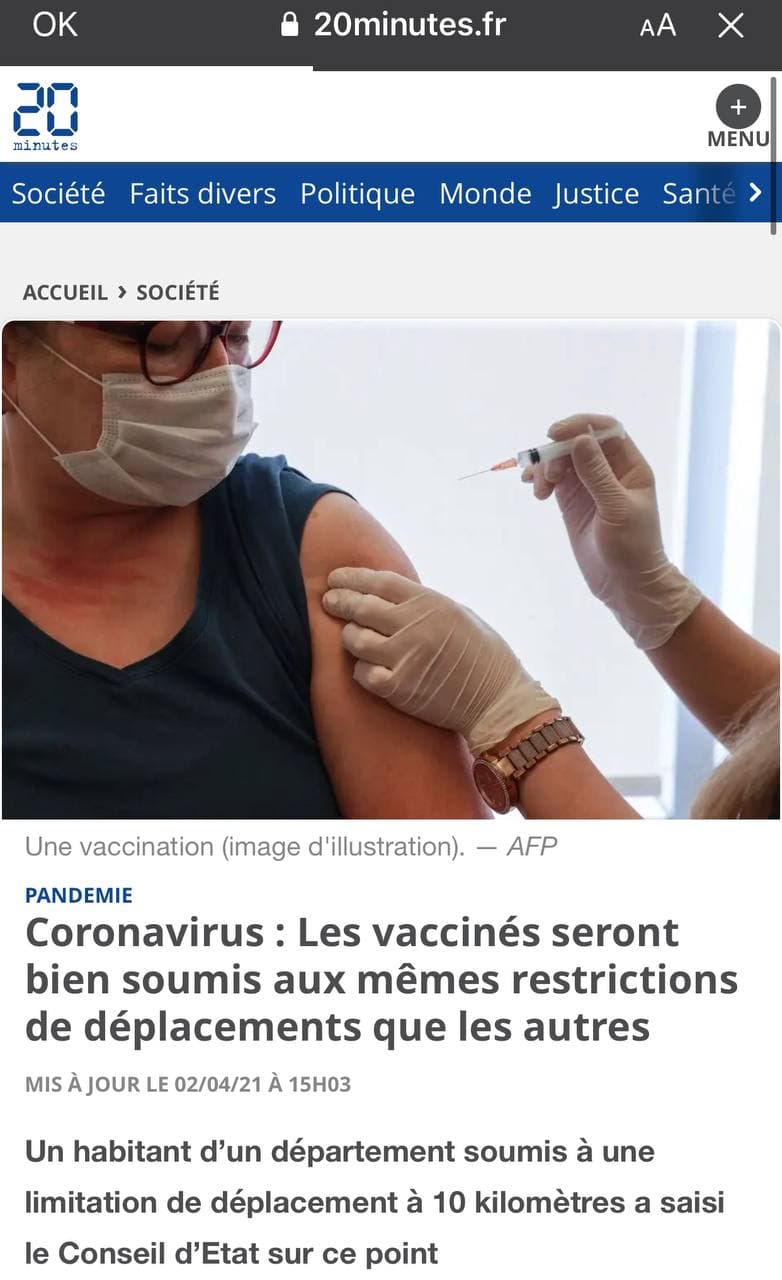
Task: Click the ACCUEIL breadcrumb link
Action: click(x=65, y=292)
